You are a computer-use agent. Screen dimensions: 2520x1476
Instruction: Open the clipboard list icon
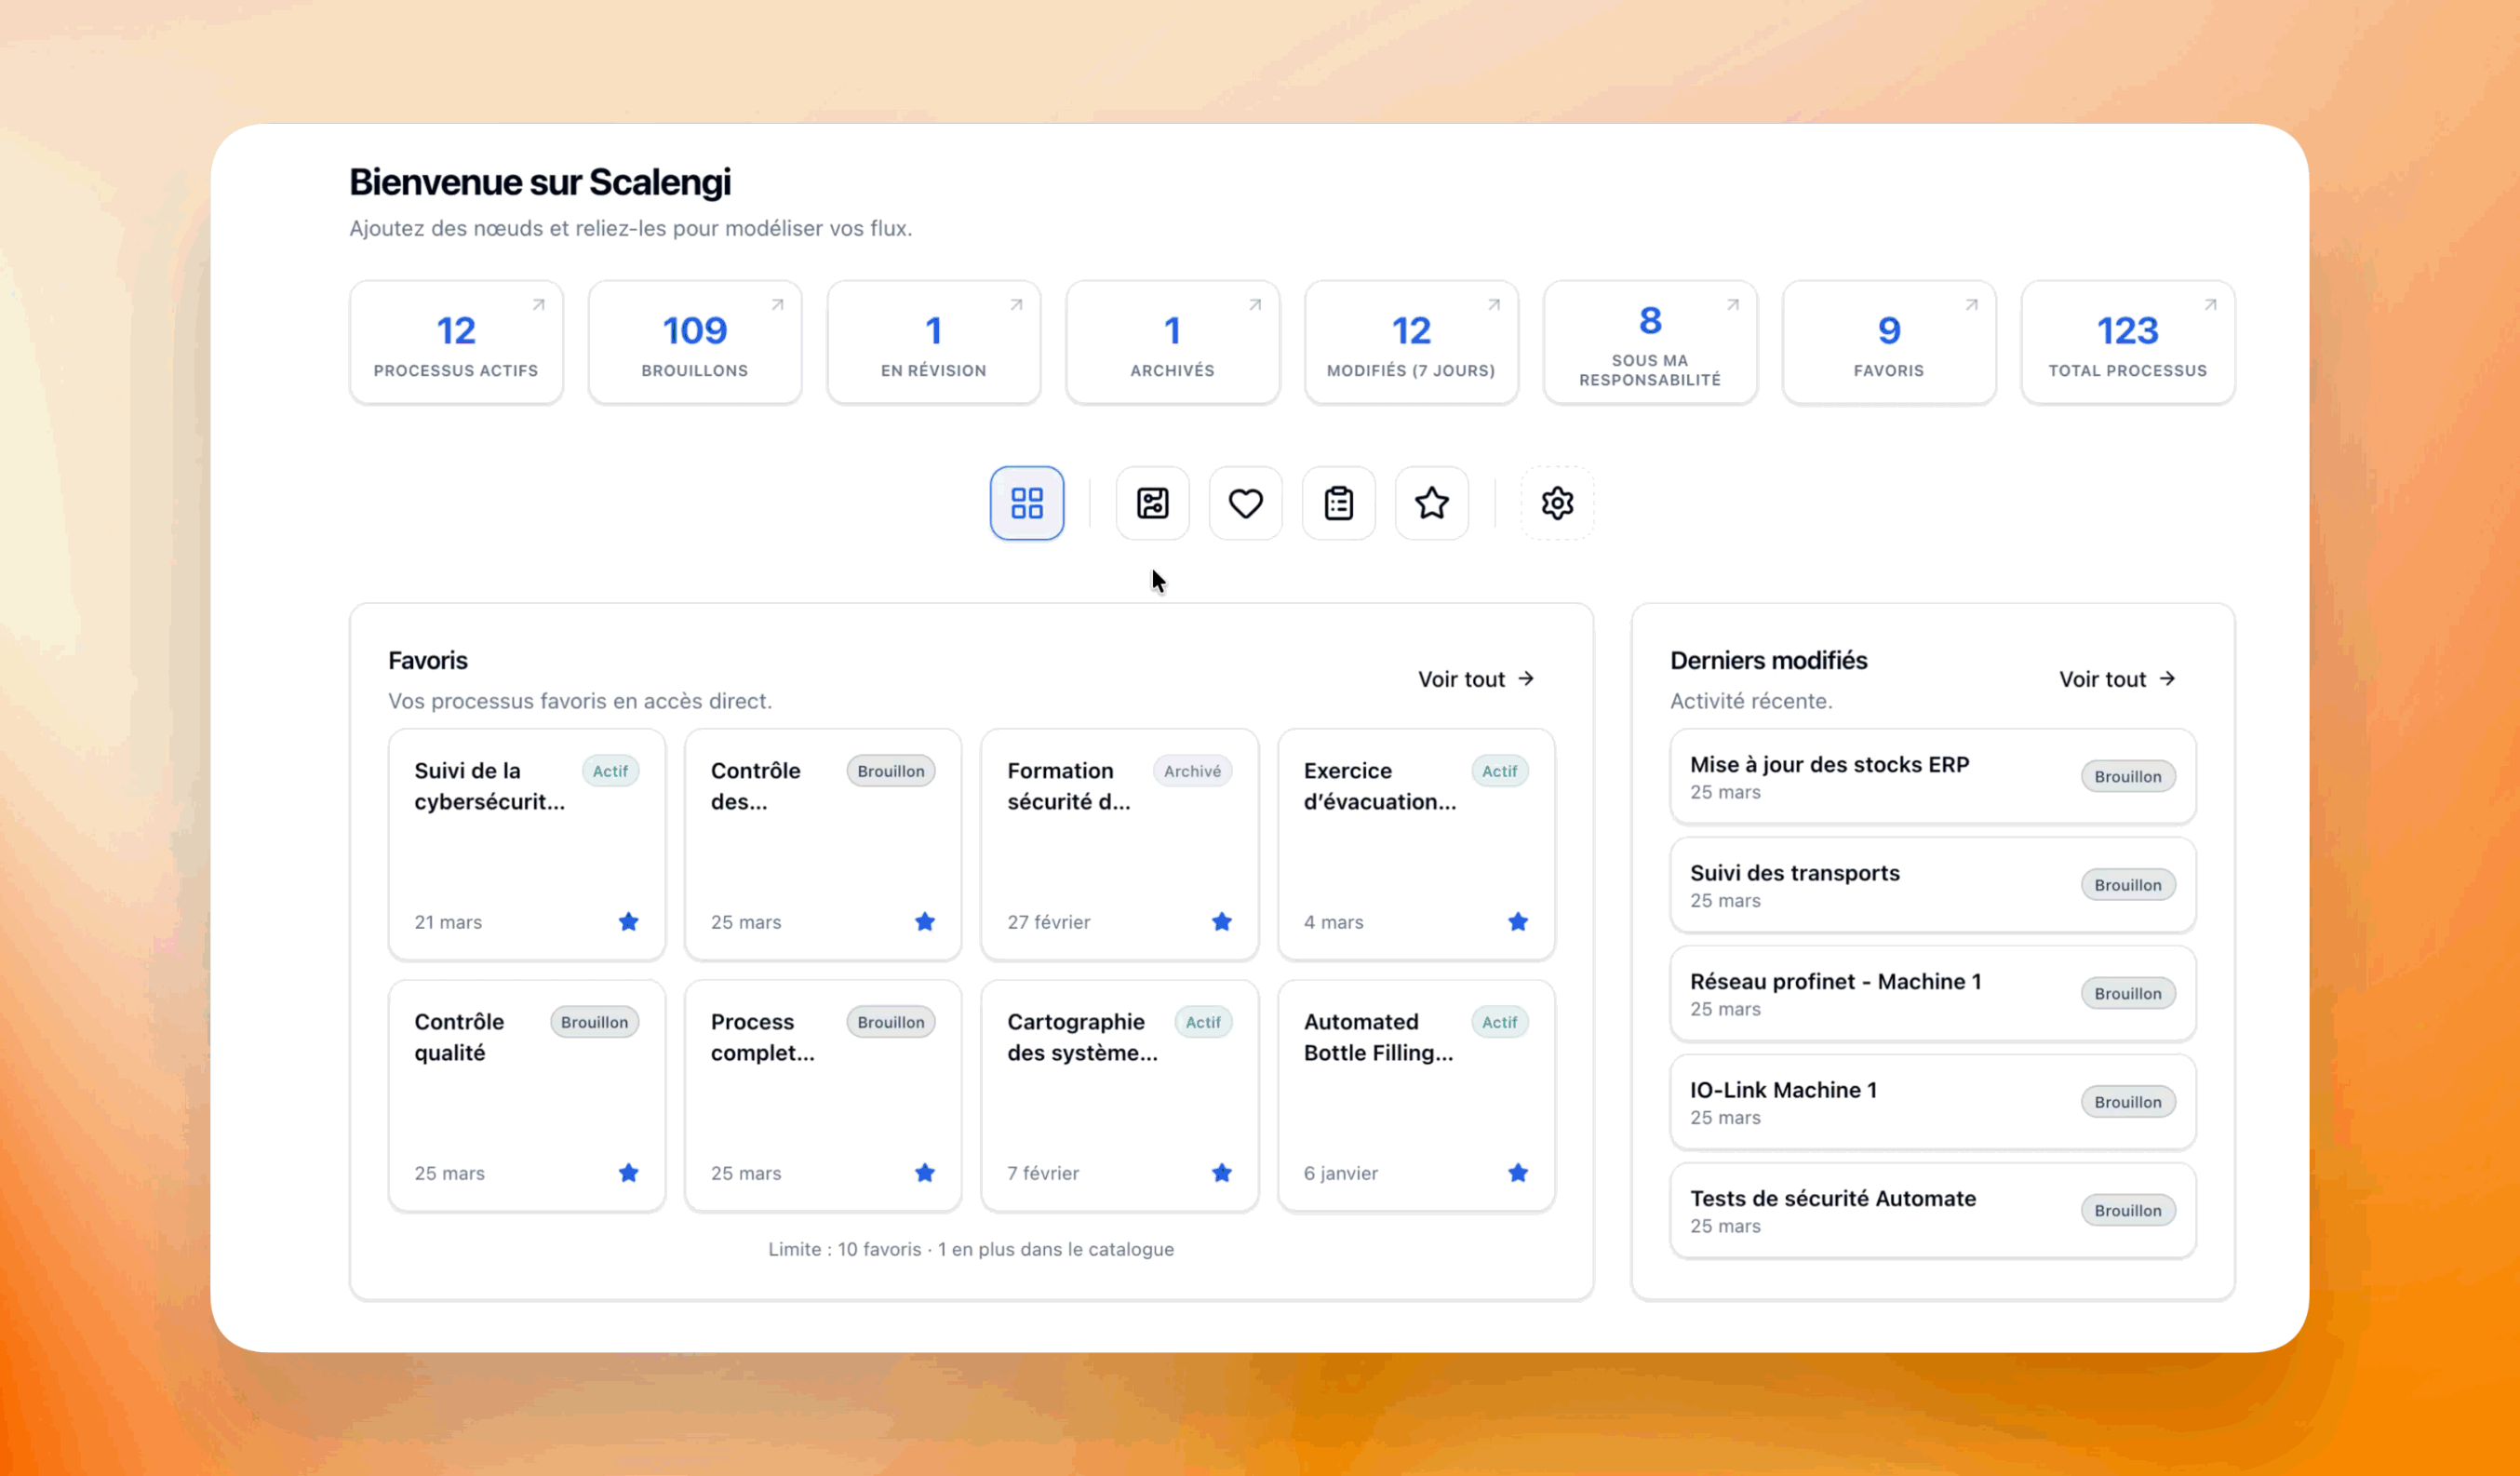pyautogui.click(x=1338, y=503)
